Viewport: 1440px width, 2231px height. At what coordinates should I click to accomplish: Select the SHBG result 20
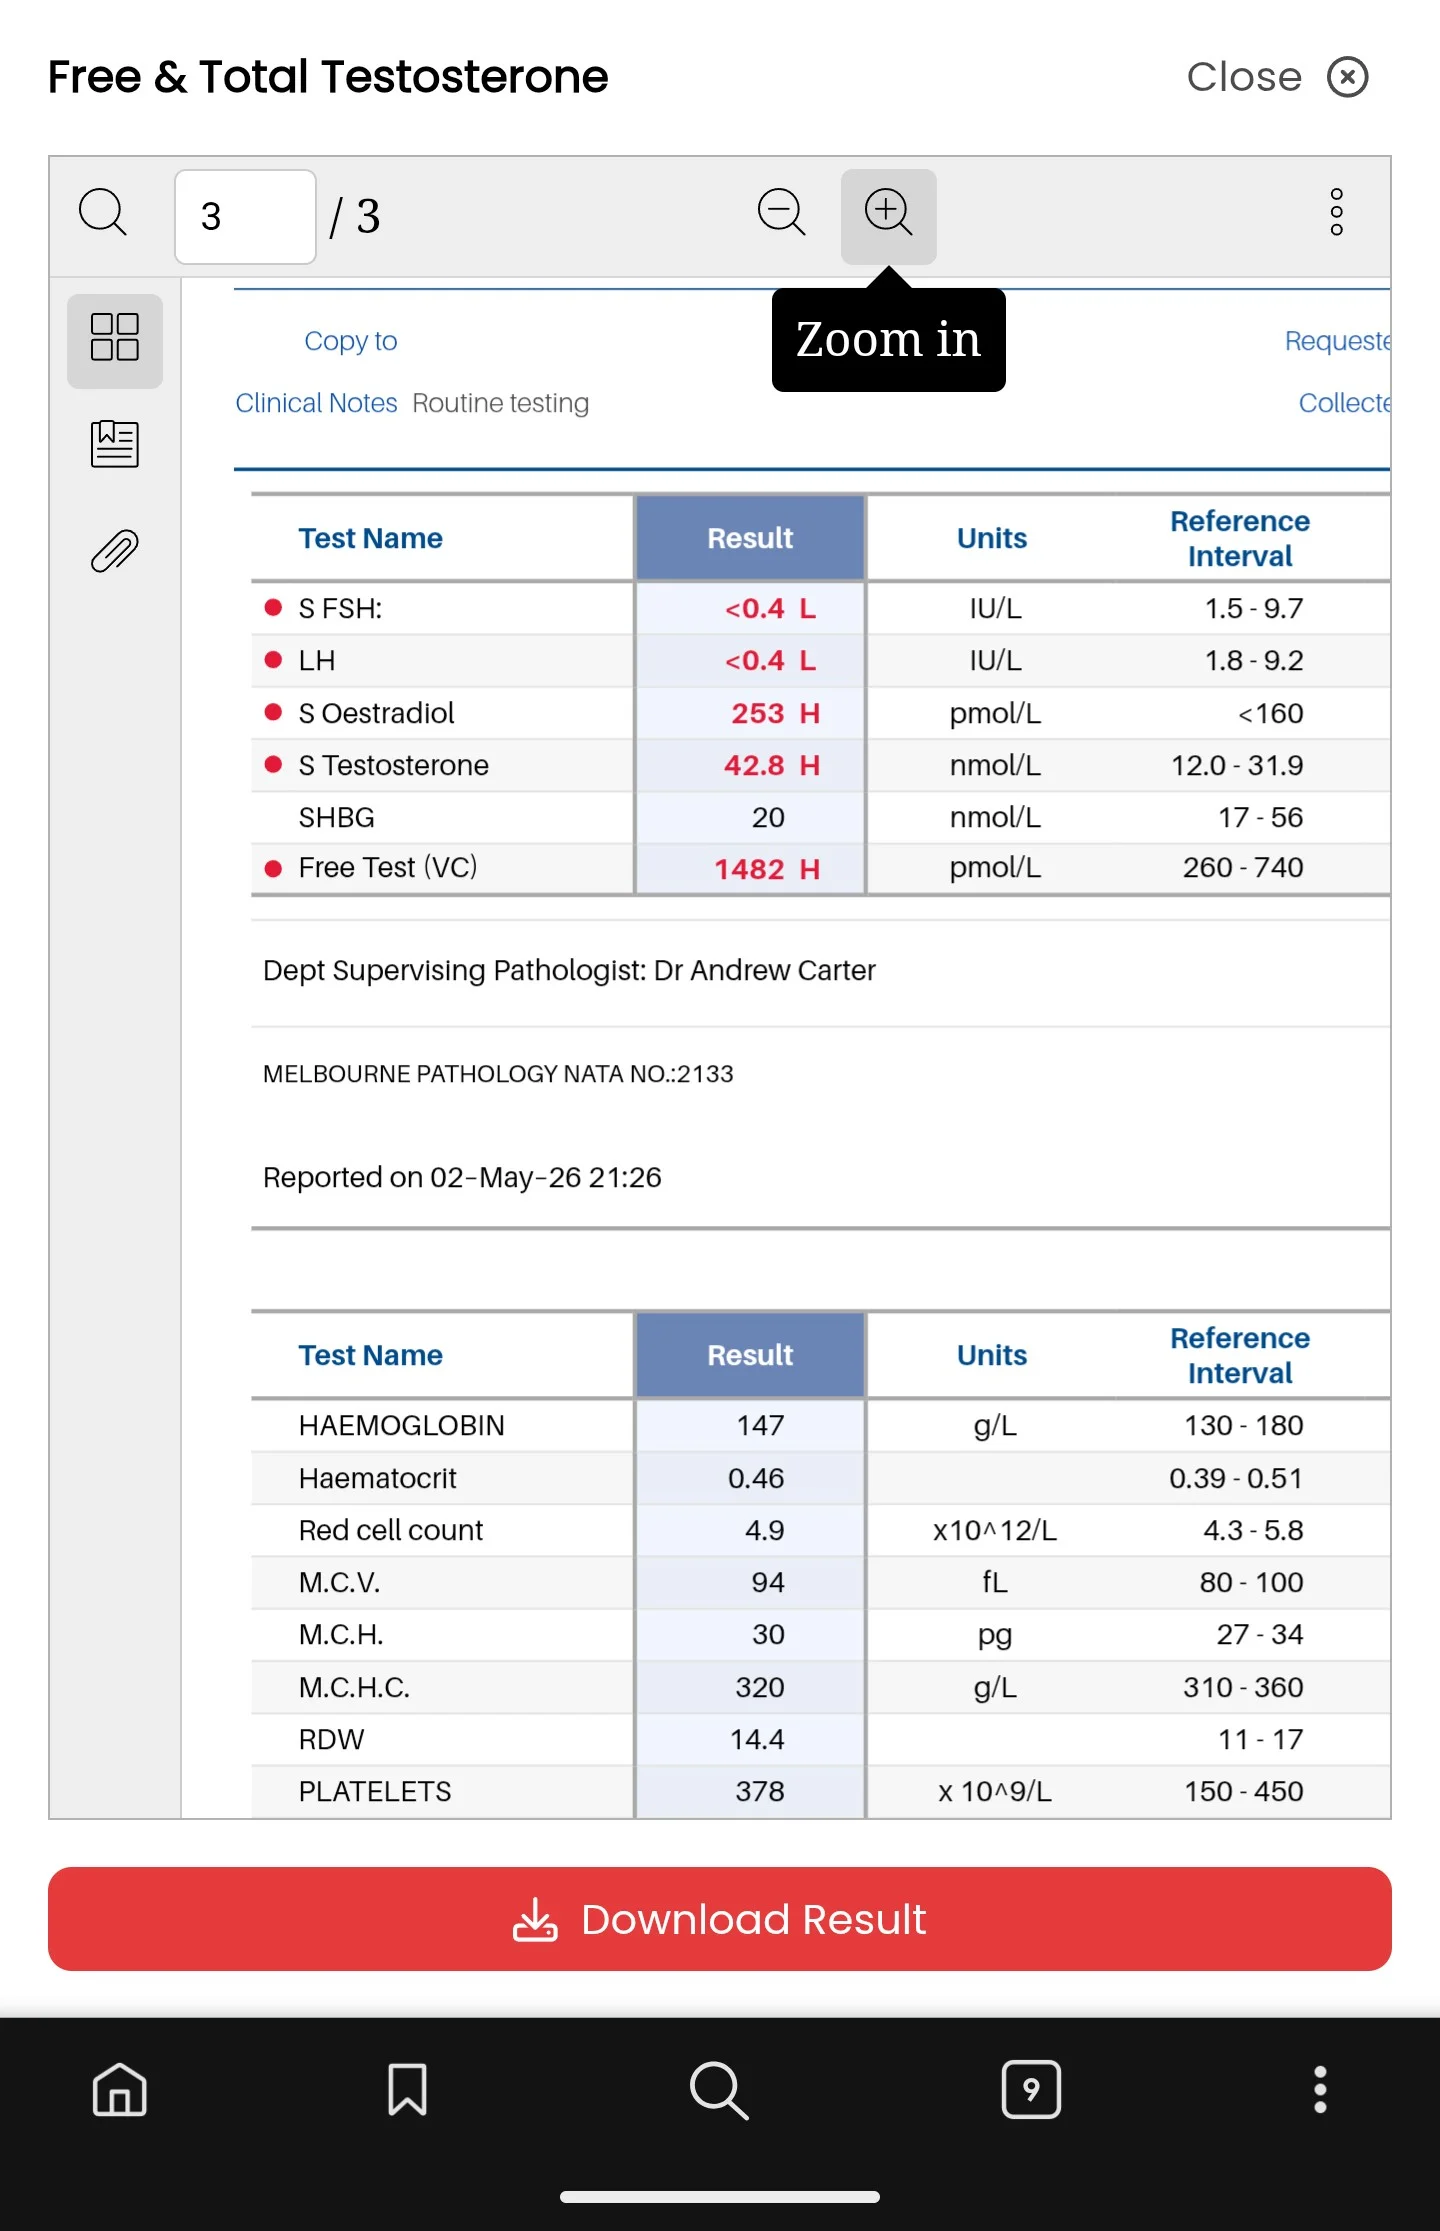[x=768, y=818]
